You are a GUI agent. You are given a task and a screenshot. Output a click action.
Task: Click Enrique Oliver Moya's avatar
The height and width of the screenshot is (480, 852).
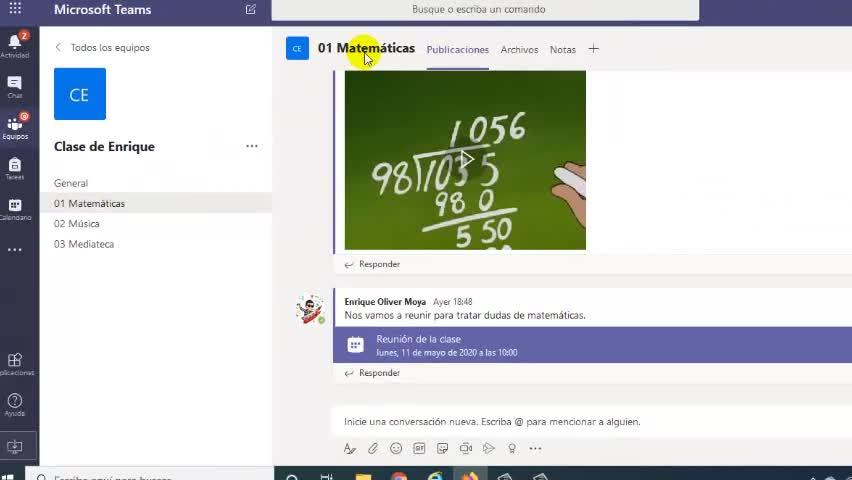click(310, 309)
